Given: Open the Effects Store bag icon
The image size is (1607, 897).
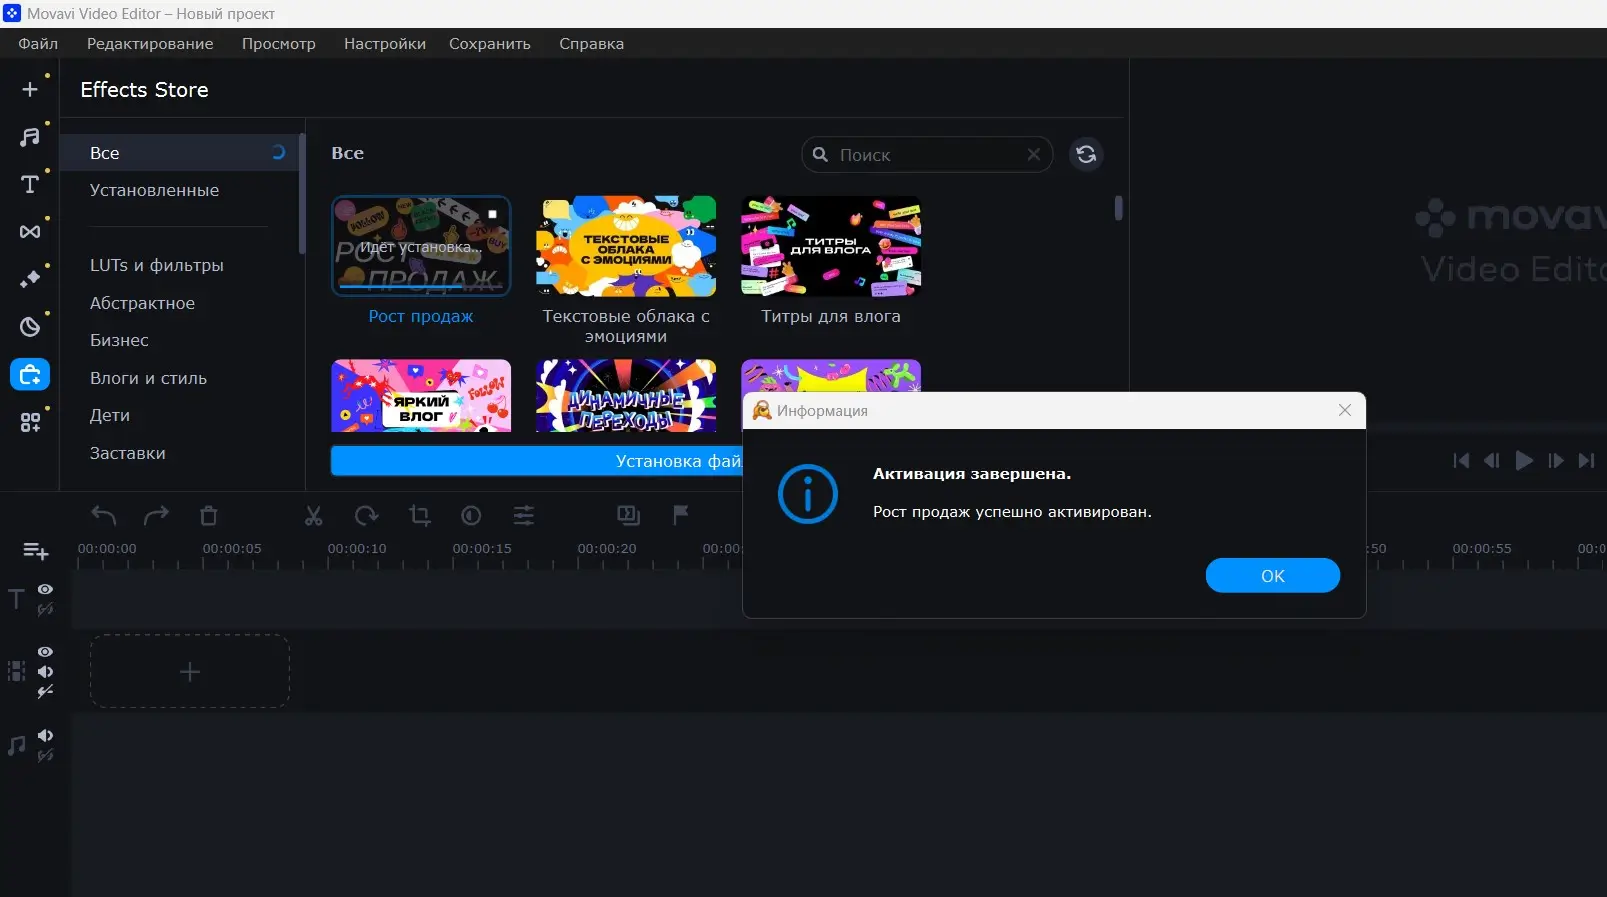Looking at the screenshot, I should [x=30, y=375].
